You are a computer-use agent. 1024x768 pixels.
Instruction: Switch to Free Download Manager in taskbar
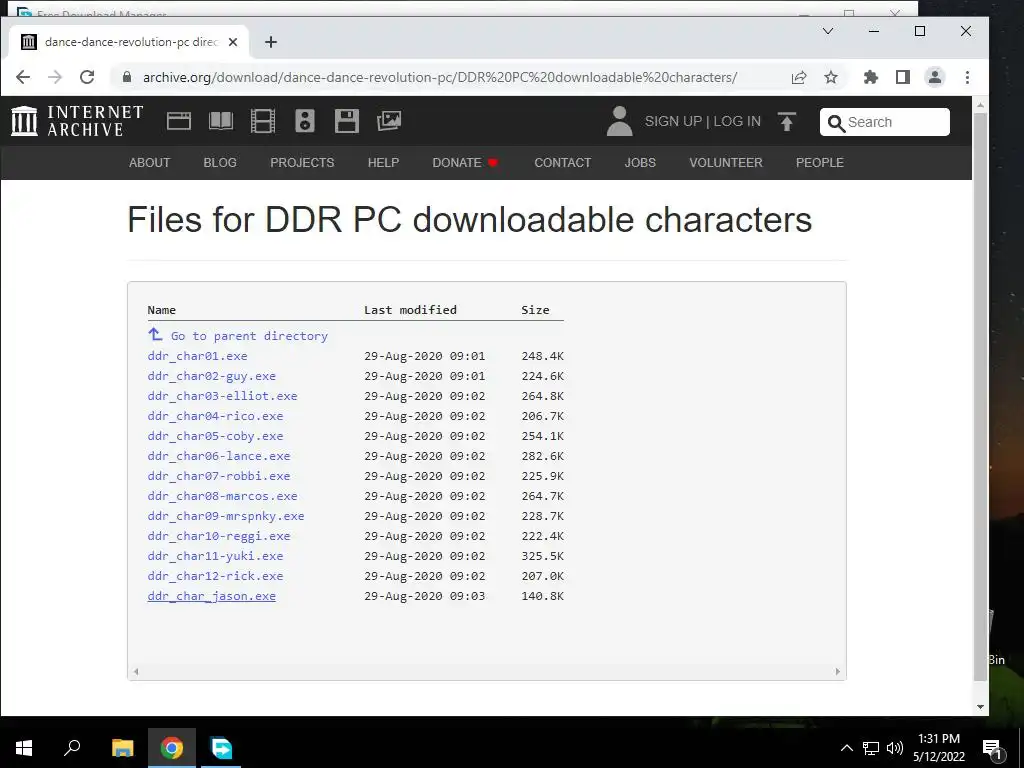pos(221,748)
